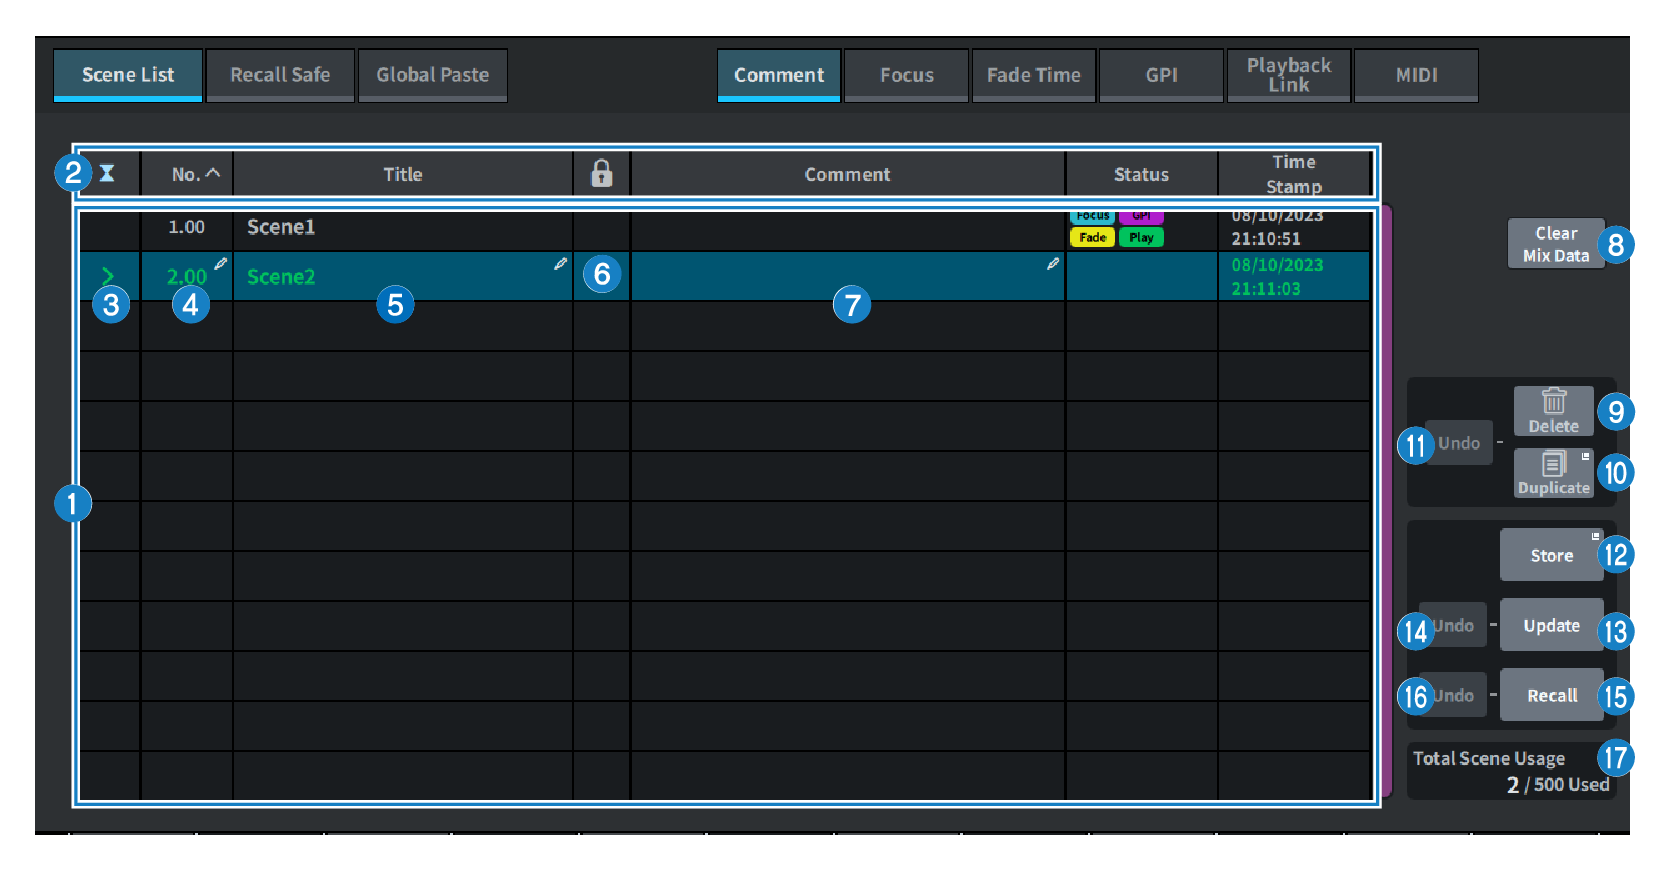Click the hourglass column header icon
Screen dimensions: 1672x870
107,174
